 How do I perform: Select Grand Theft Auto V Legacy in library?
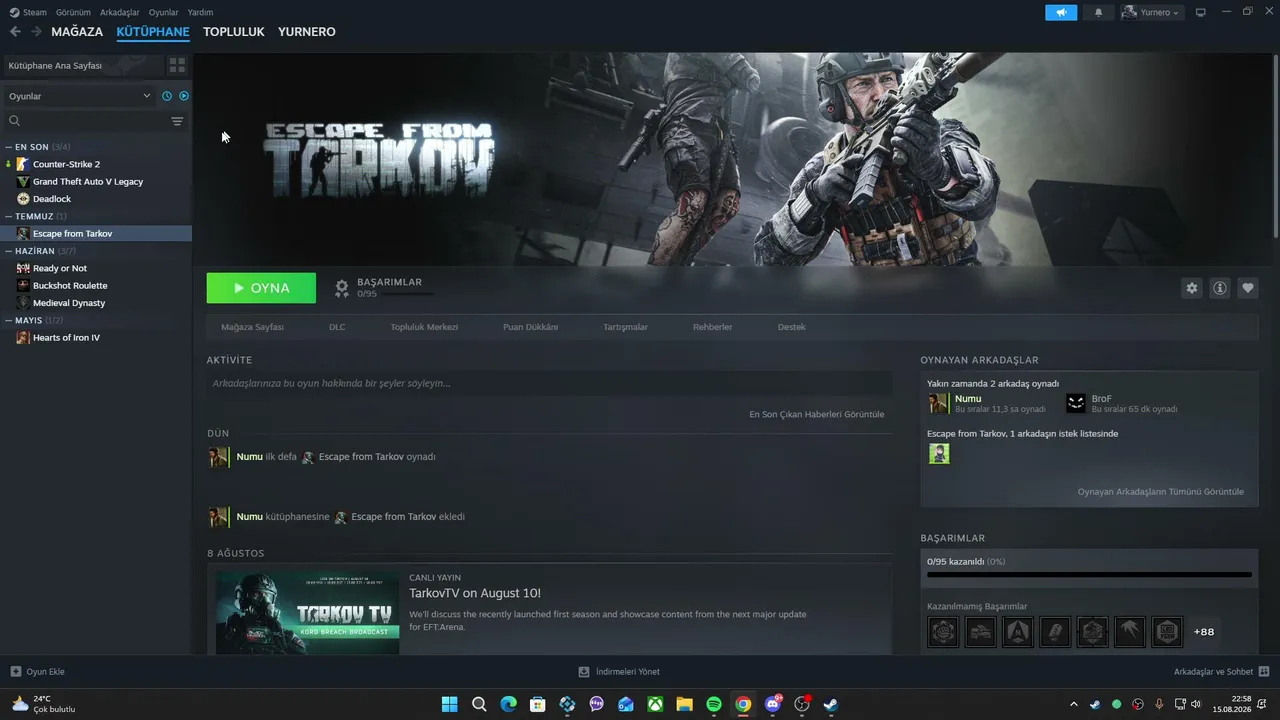pos(88,182)
